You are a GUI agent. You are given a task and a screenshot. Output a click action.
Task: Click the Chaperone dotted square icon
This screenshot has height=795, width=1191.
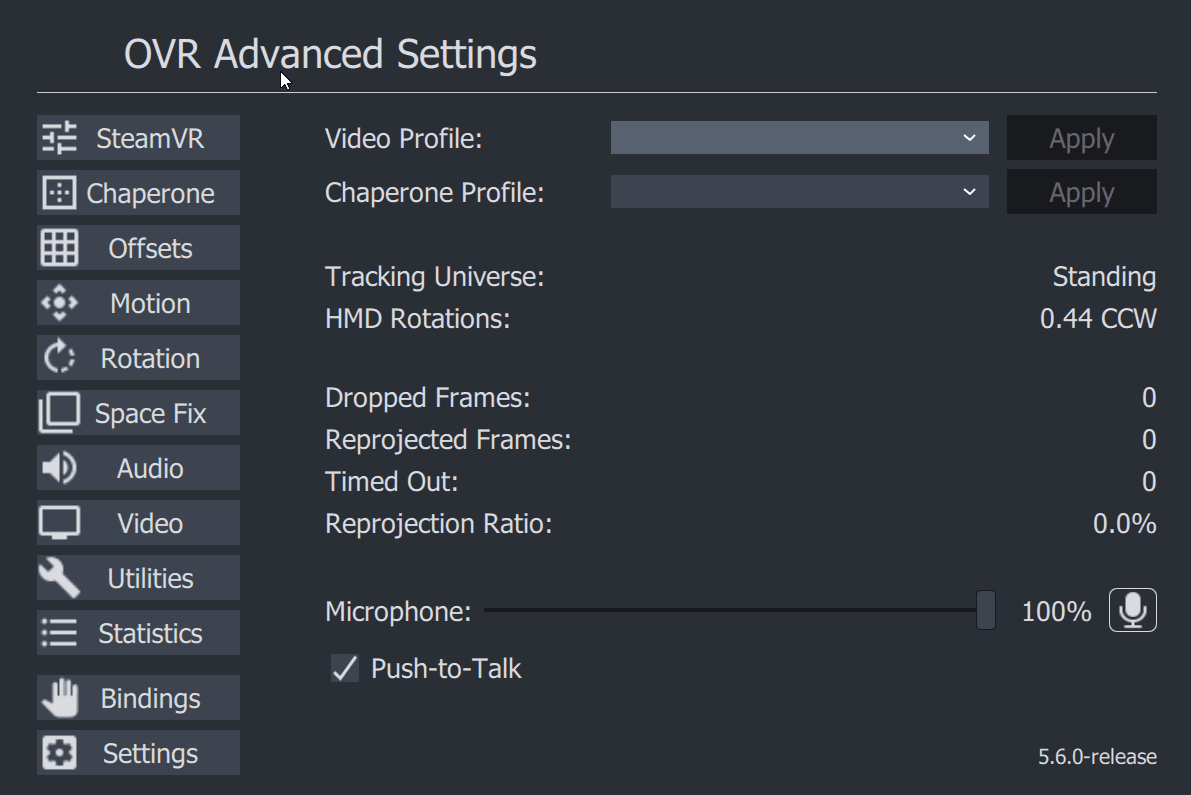pyautogui.click(x=59, y=193)
